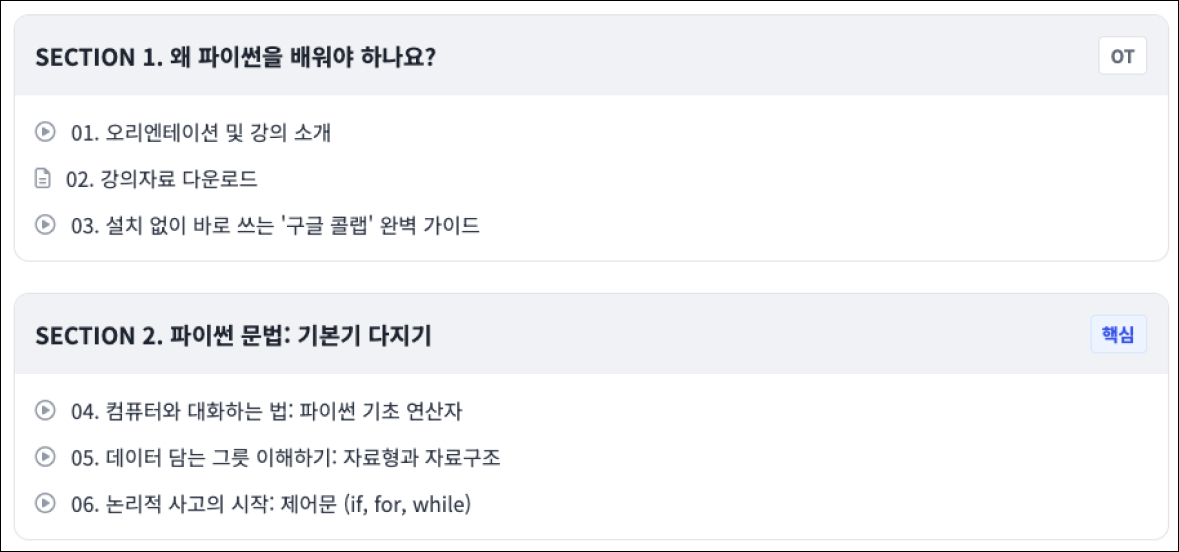Open lecture 03 구글 콜랩 완벽 가이드

tap(275, 226)
